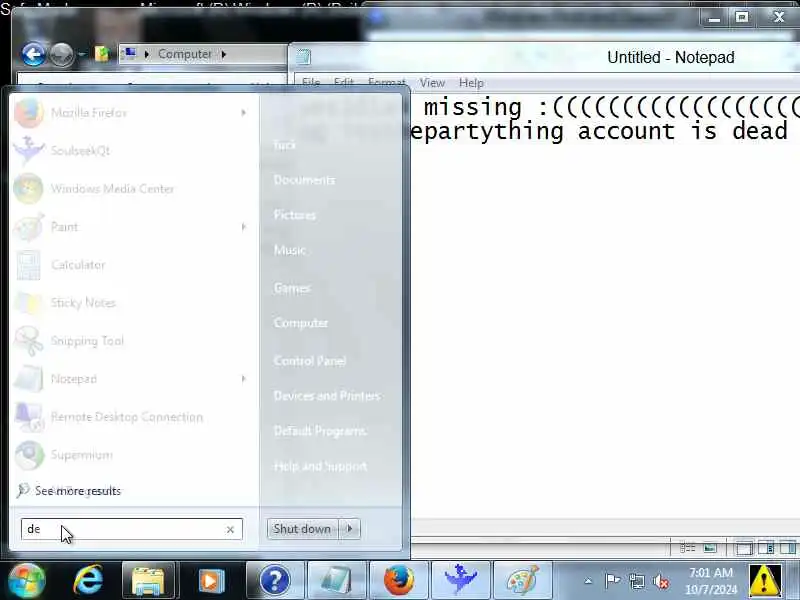Open the Notepad Format menu
Screen dimensions: 800x600
(387, 83)
